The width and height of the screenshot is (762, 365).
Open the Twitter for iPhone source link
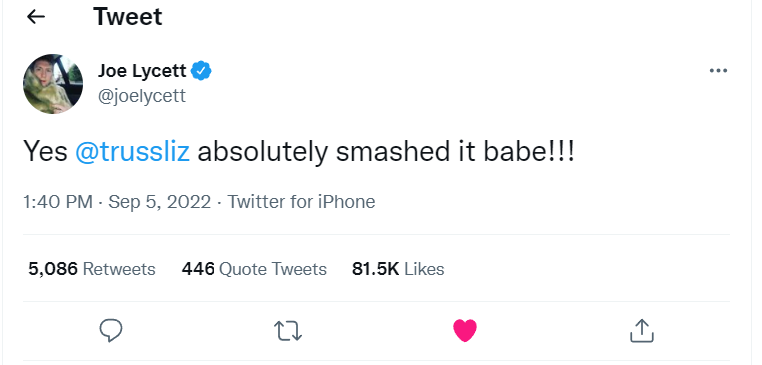[301, 202]
